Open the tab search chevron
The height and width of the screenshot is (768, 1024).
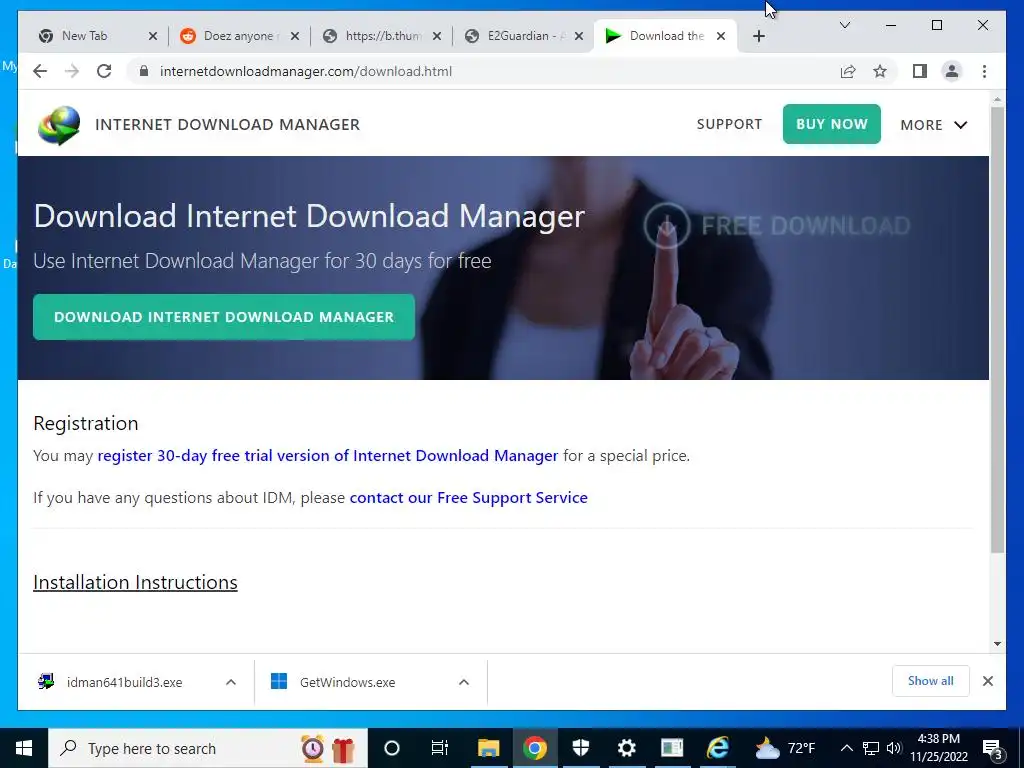(x=844, y=25)
